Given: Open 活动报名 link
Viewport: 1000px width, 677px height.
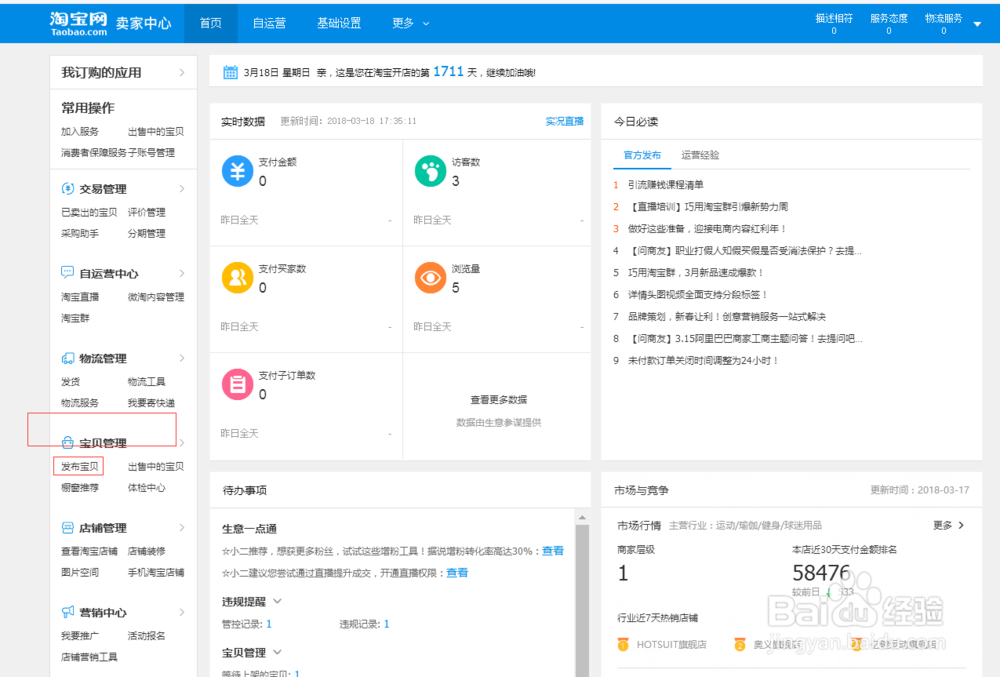Looking at the screenshot, I should pos(146,636).
